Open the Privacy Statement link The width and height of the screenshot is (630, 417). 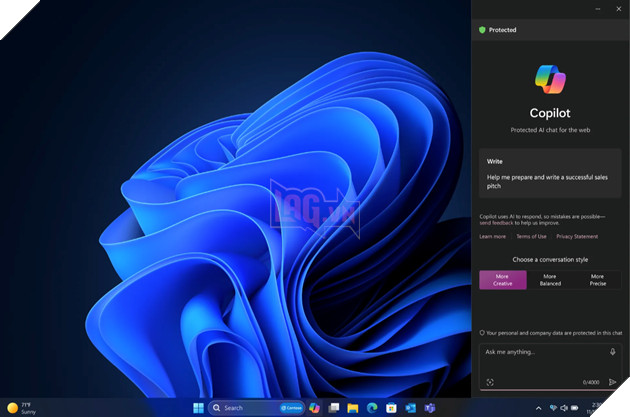[x=577, y=236]
